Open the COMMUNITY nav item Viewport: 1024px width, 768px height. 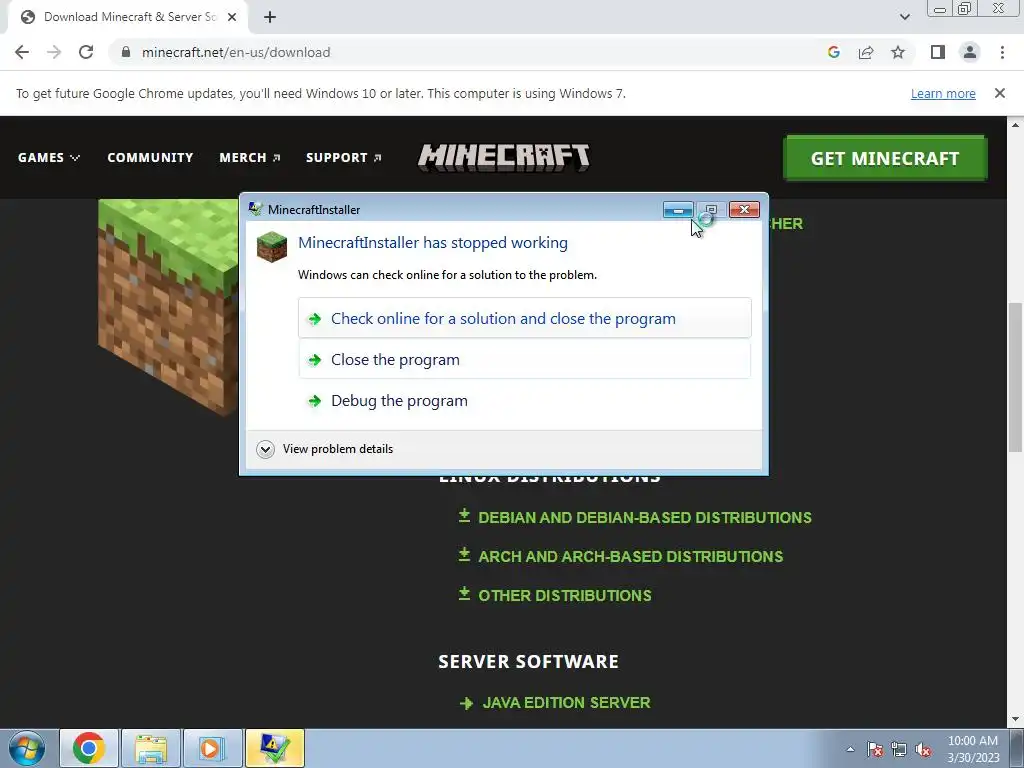tap(150, 157)
